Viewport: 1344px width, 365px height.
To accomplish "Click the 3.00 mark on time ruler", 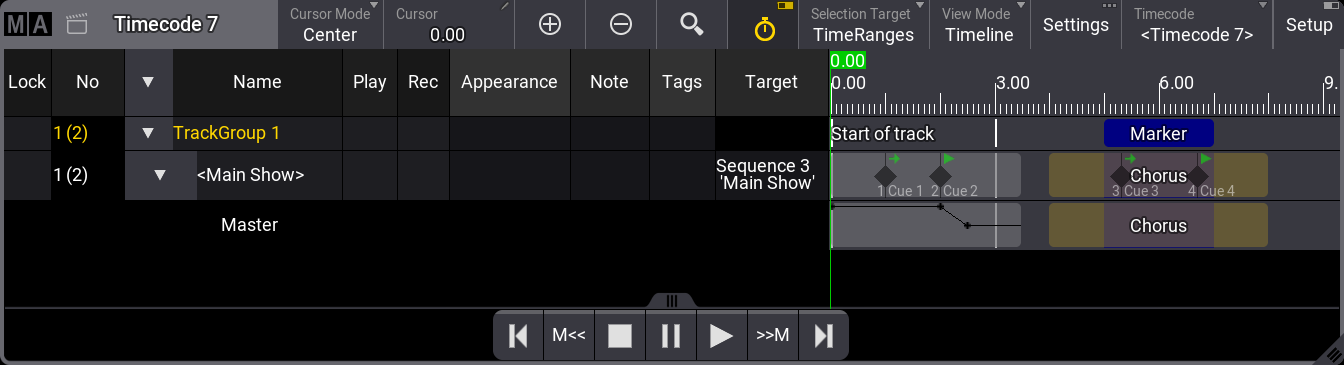I will [x=1012, y=82].
